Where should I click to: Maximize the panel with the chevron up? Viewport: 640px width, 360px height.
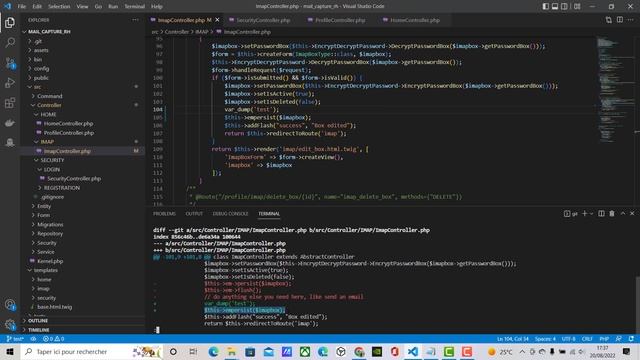pyautogui.click(x=623, y=213)
